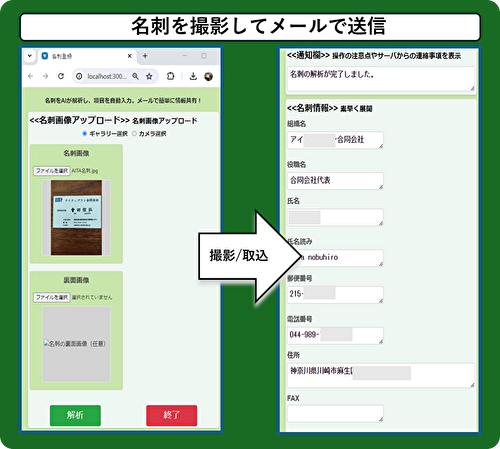The image size is (500, 449).
Task: Click the 組織名 input field
Action: click(x=335, y=140)
